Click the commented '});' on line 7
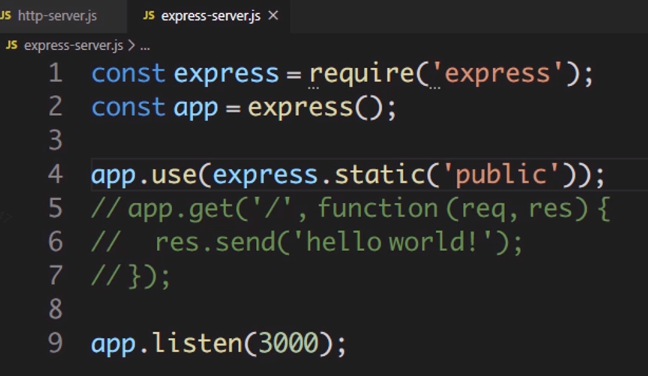The width and height of the screenshot is (648, 376). [x=149, y=276]
